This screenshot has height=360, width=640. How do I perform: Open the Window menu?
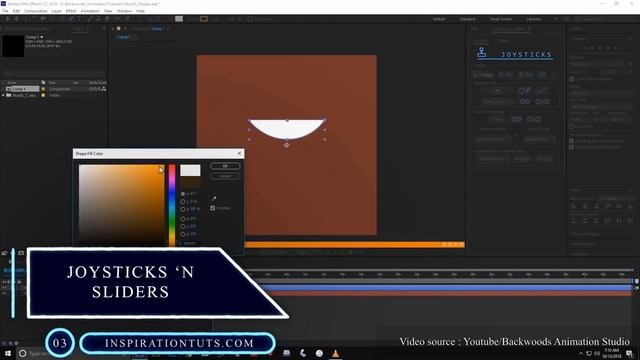tap(124, 11)
